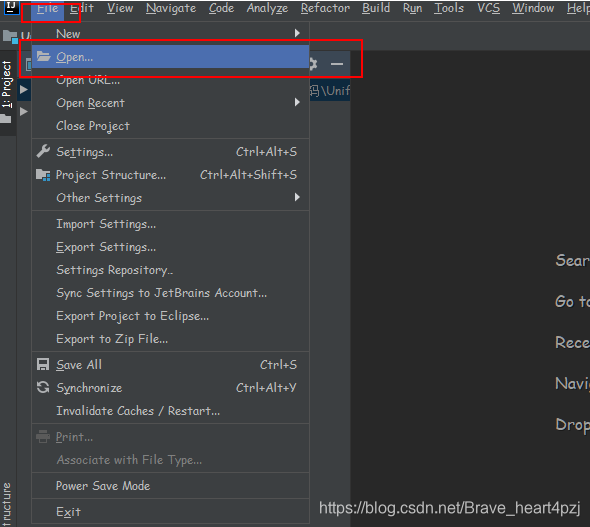
Task: Open the Window menu
Action: point(533,8)
